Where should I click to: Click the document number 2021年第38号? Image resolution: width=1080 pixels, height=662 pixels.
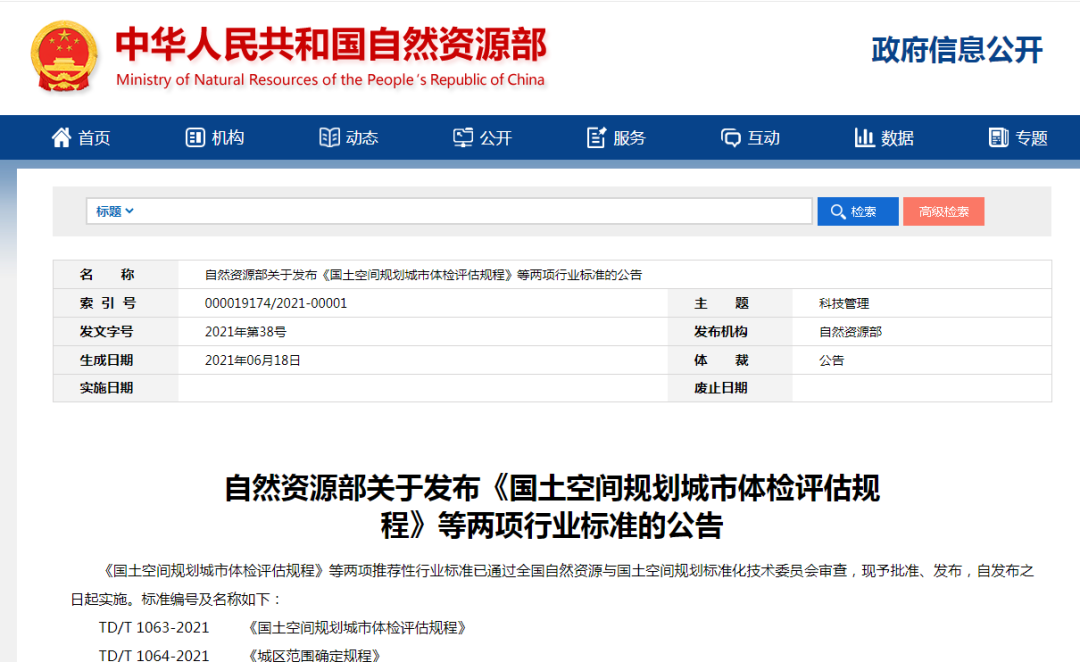pyautogui.click(x=245, y=332)
